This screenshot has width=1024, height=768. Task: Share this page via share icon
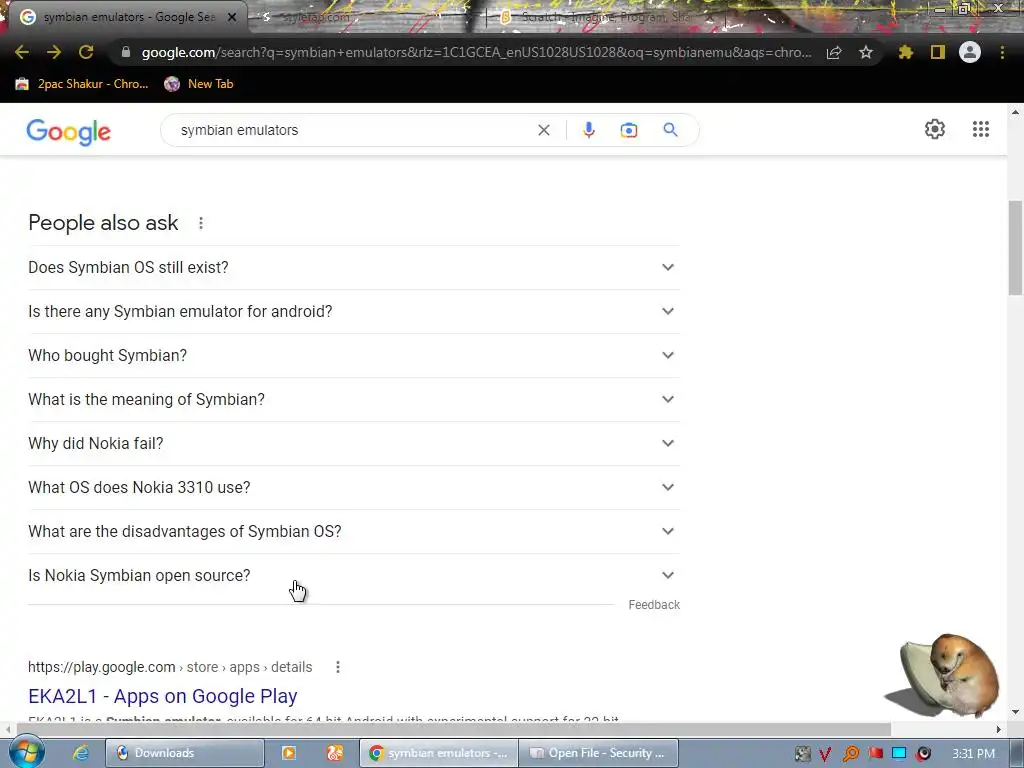[x=834, y=52]
